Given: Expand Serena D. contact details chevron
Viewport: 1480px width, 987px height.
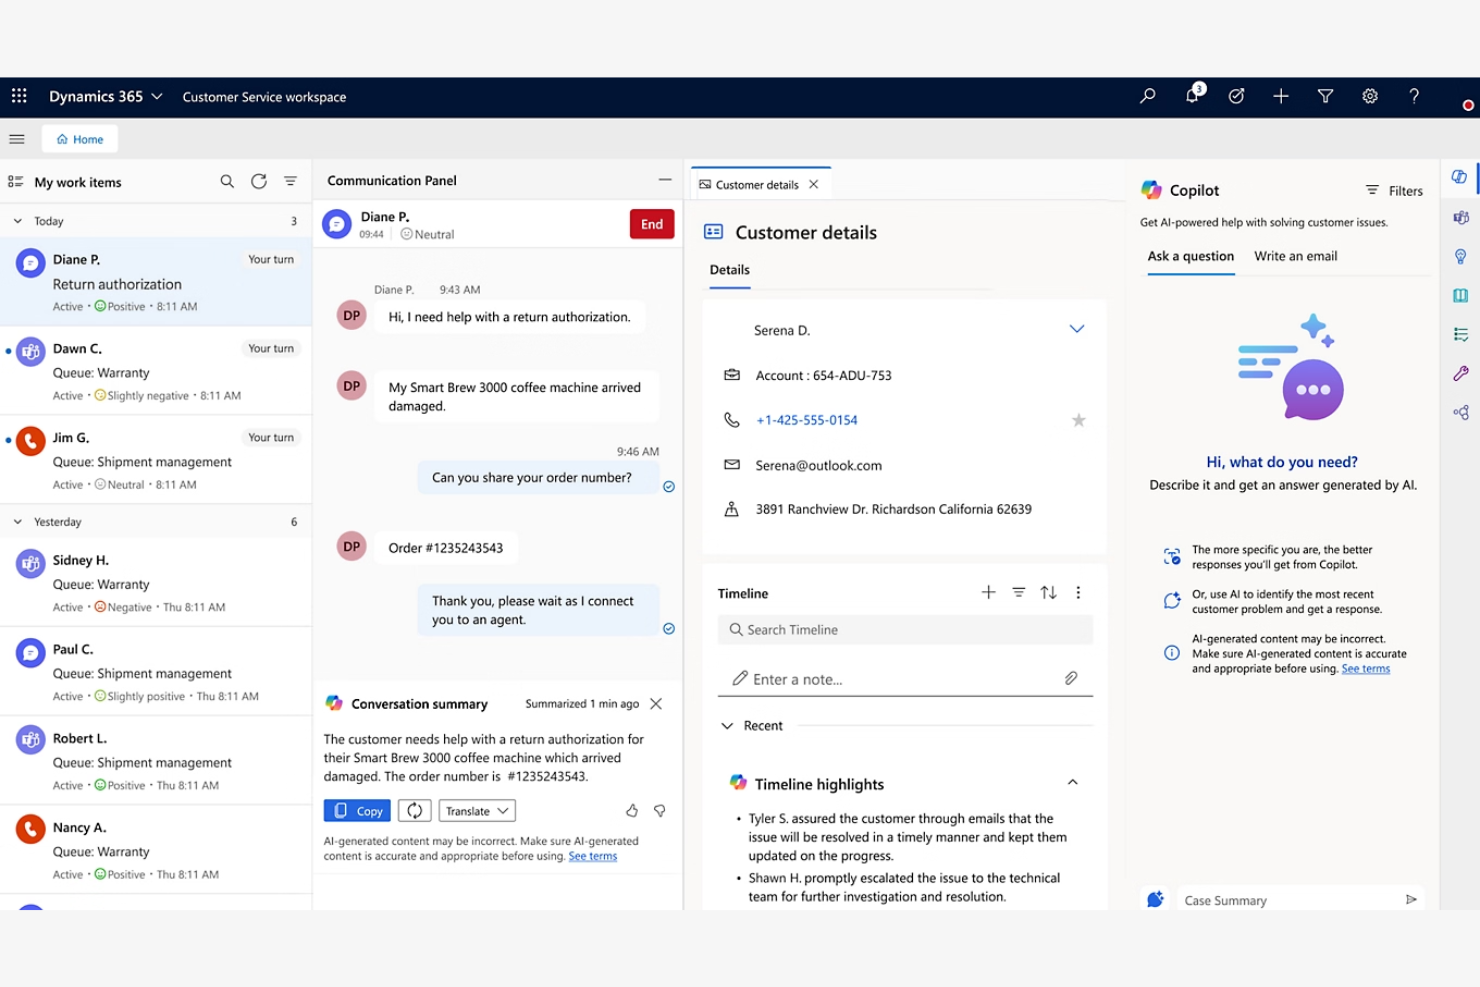Looking at the screenshot, I should click(x=1077, y=329).
